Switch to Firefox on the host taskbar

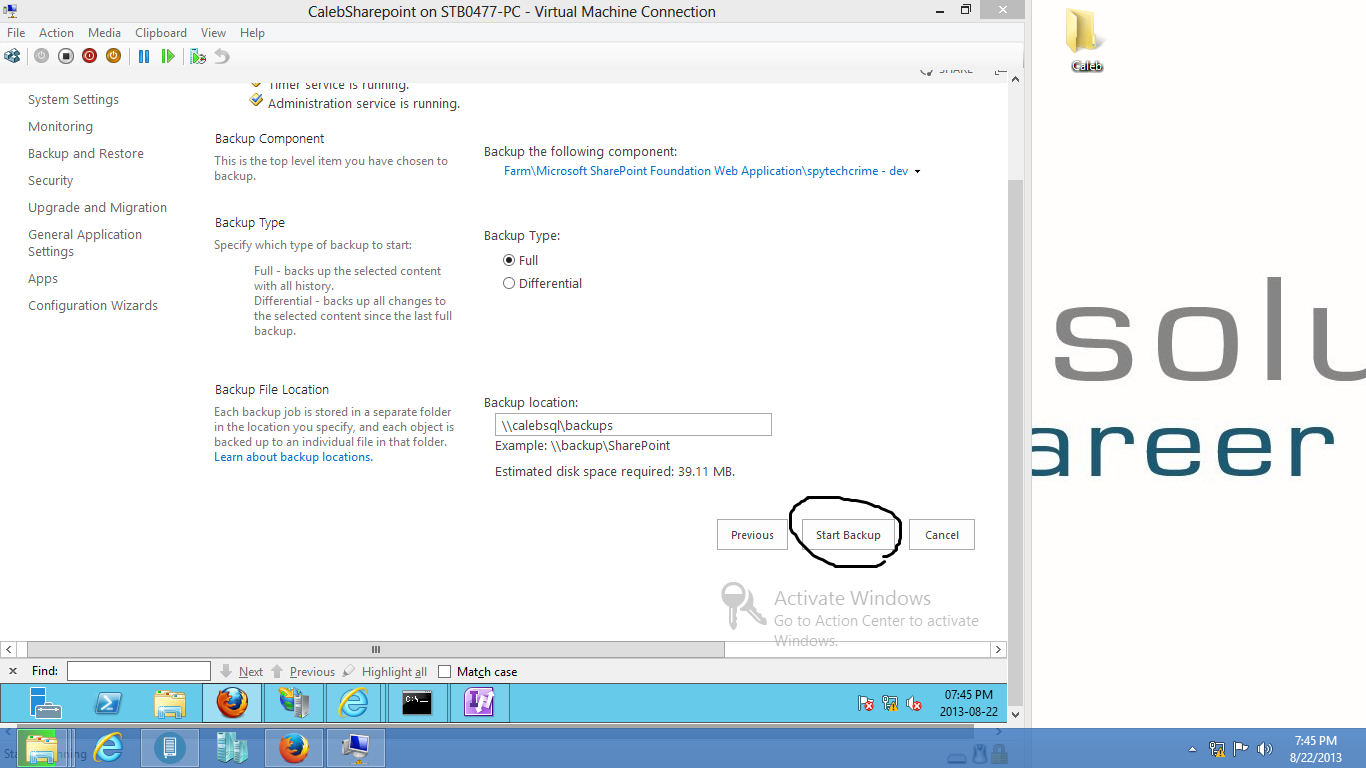click(x=294, y=748)
